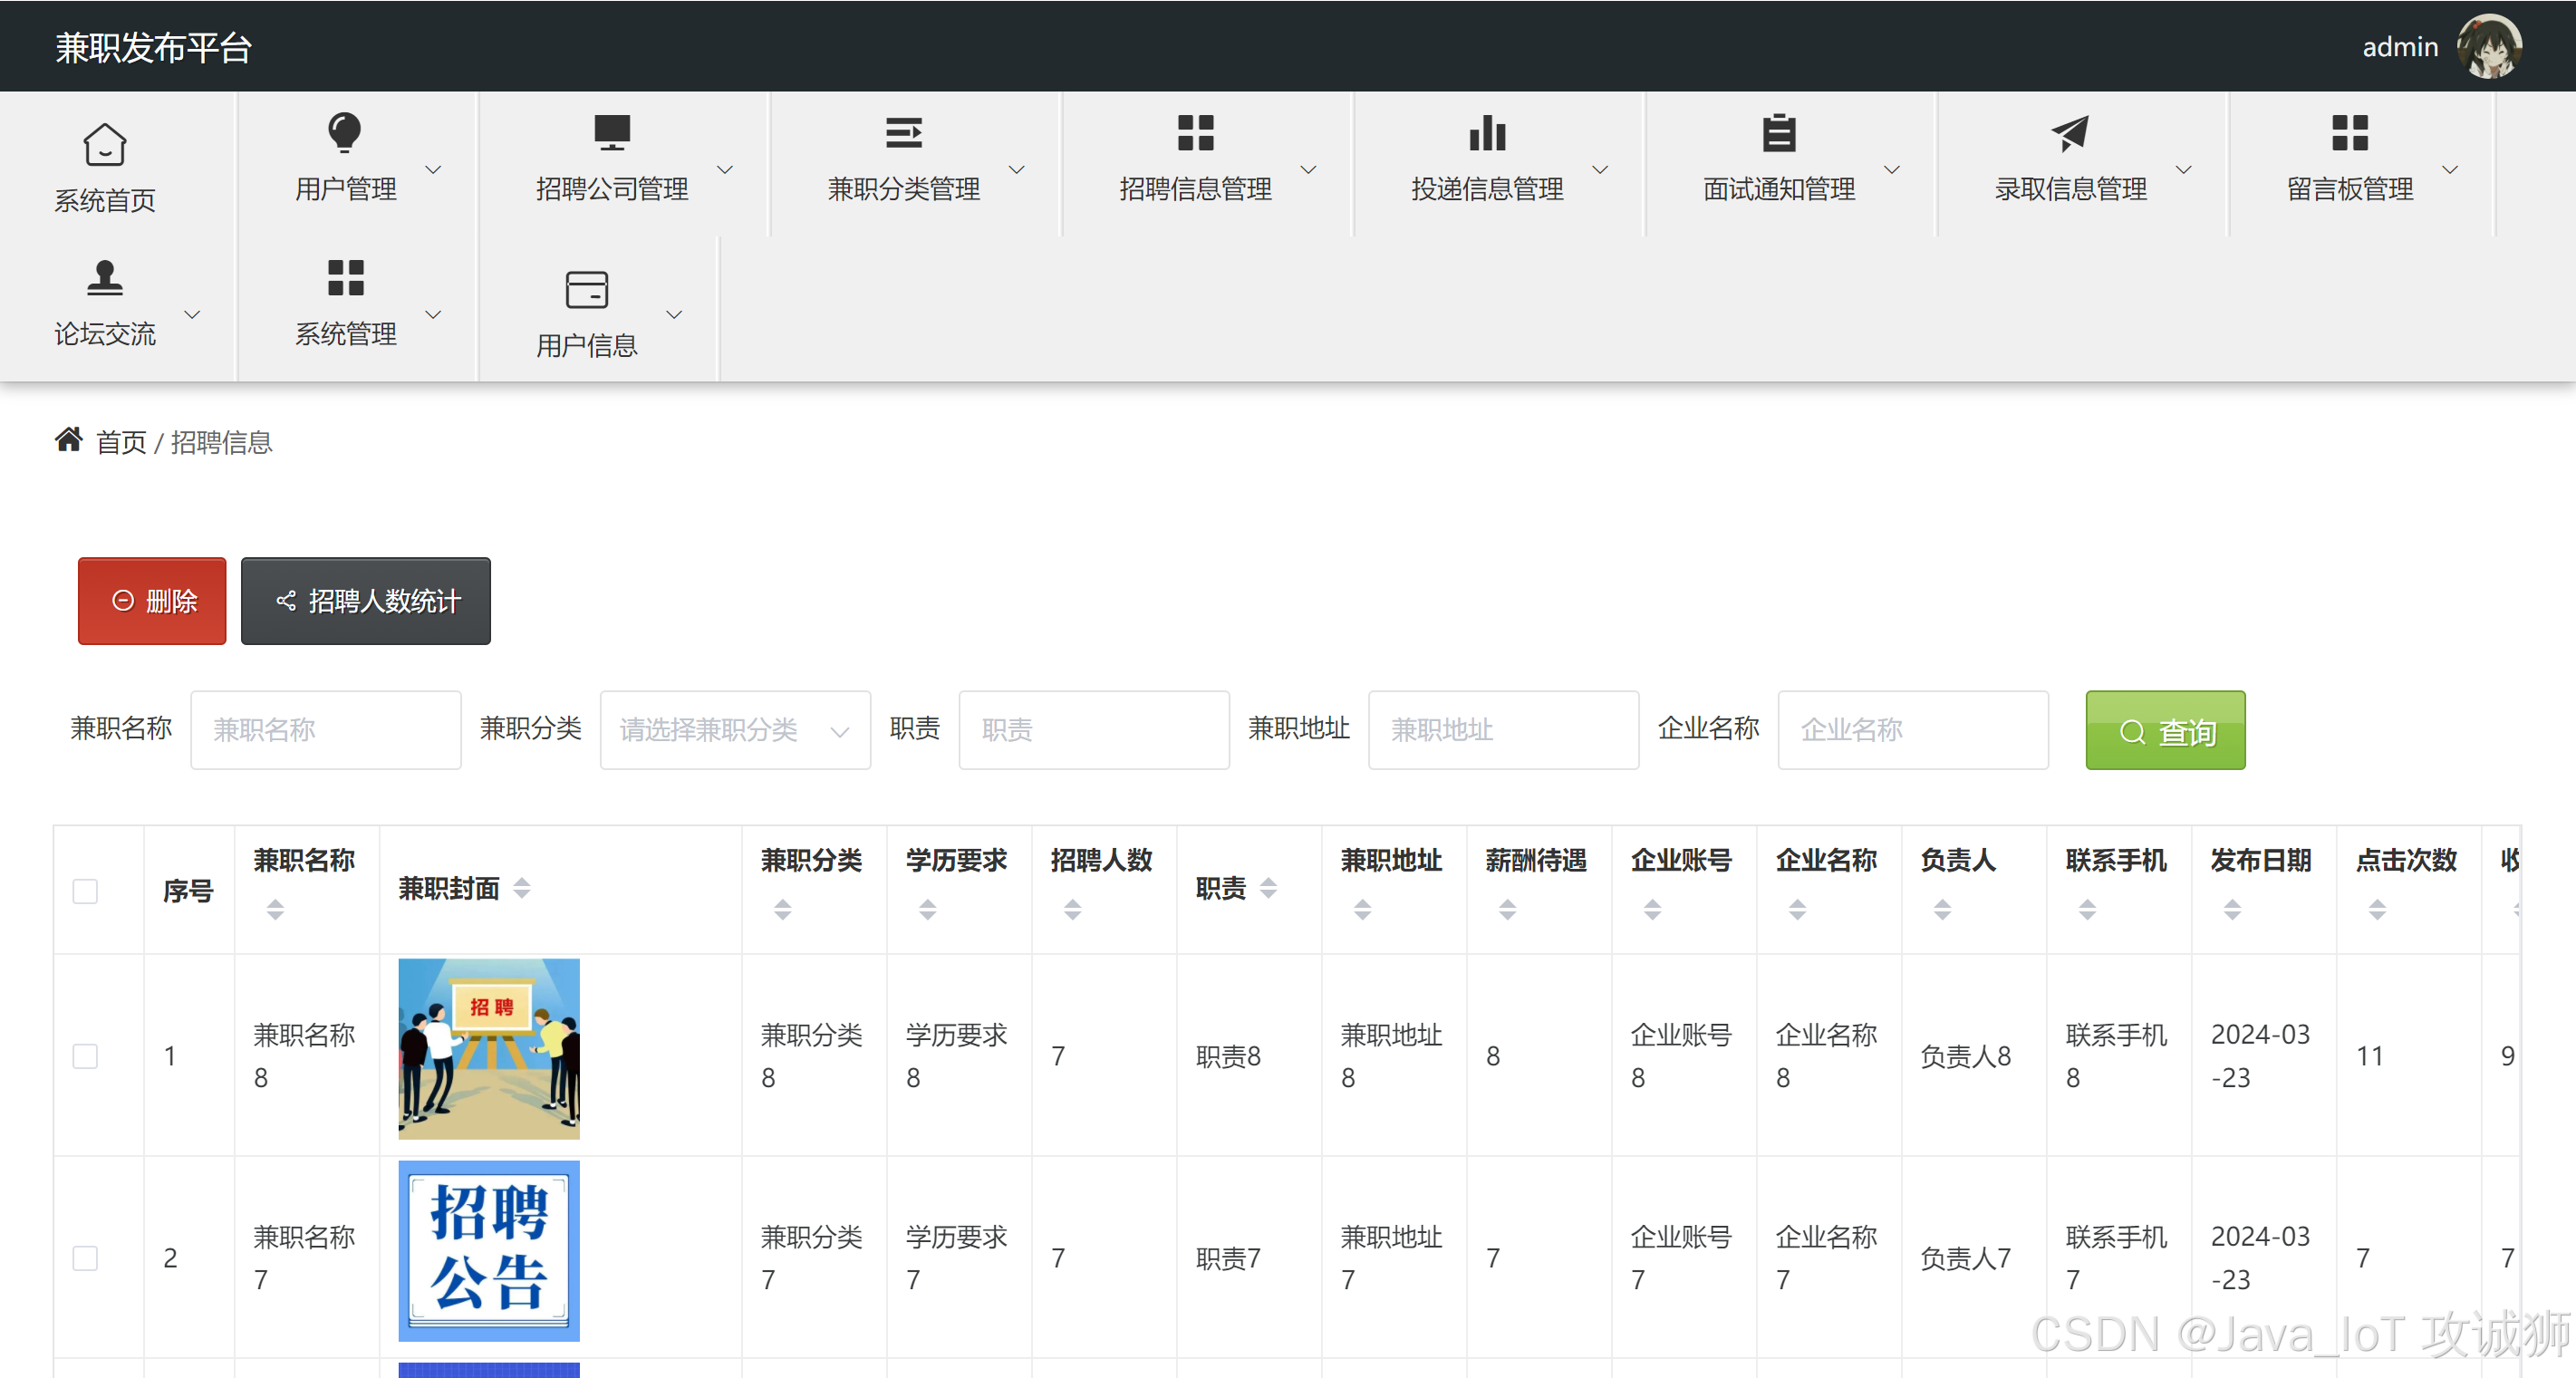Expand the 招聘信息管理 menu chevron

point(1308,170)
